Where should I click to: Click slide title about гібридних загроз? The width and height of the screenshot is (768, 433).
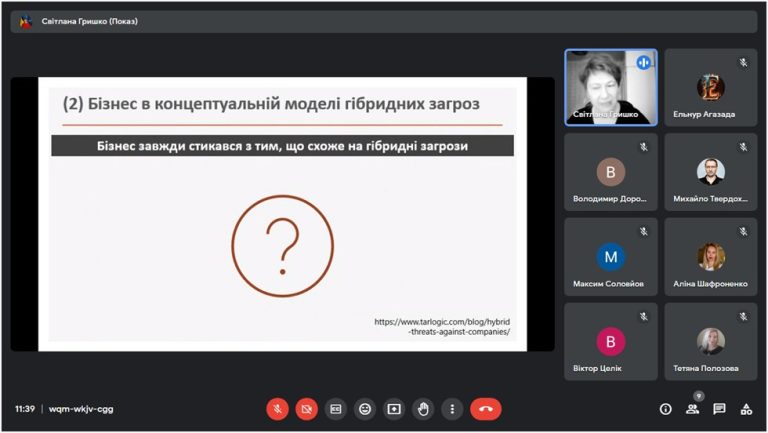point(271,104)
